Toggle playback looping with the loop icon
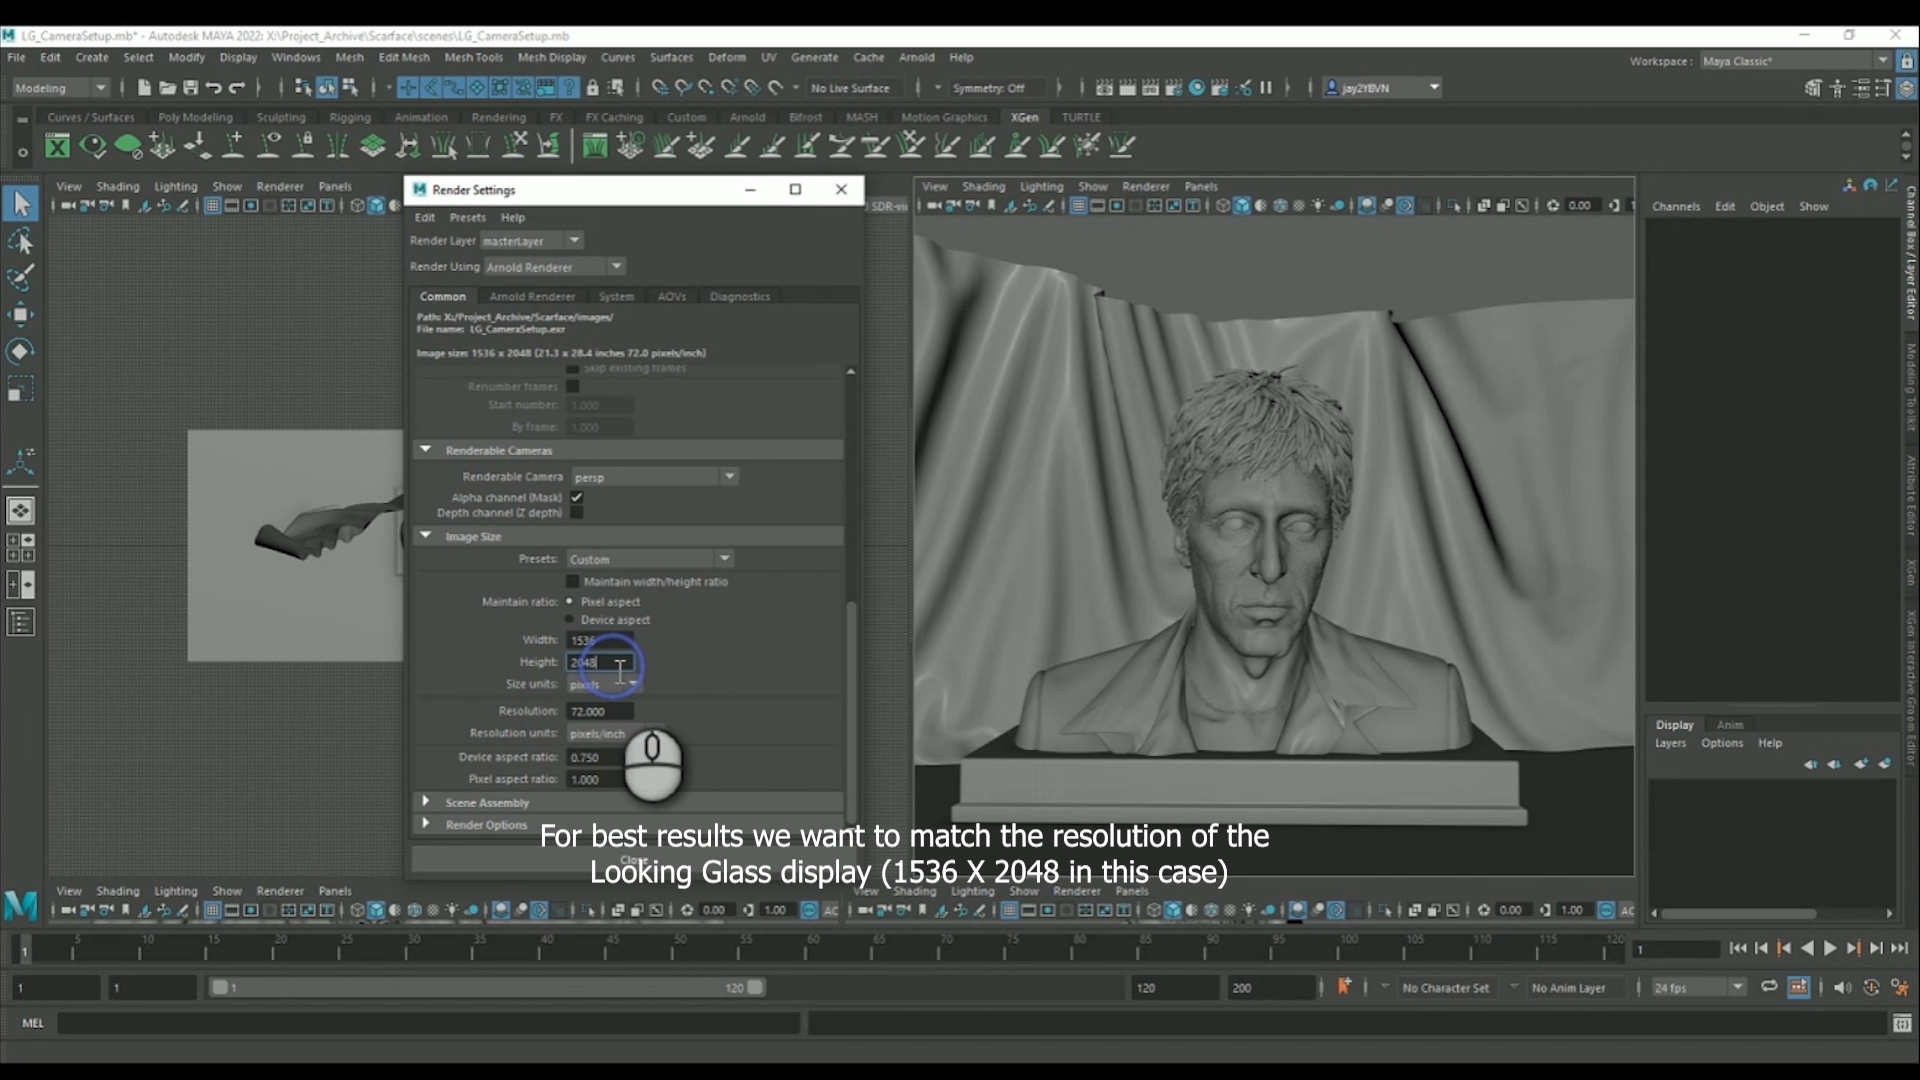The height and width of the screenshot is (1080, 1920). pyautogui.click(x=1769, y=987)
